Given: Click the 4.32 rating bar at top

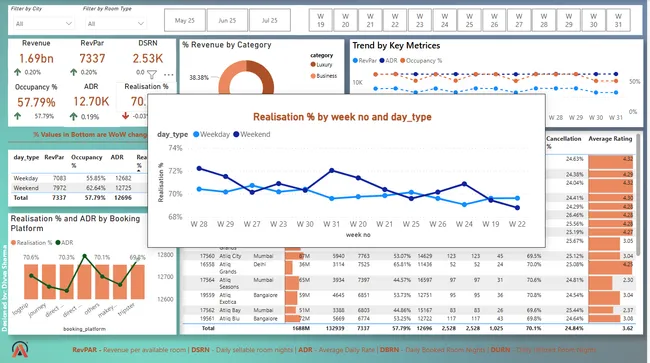Looking at the screenshot, I should 611,162.
